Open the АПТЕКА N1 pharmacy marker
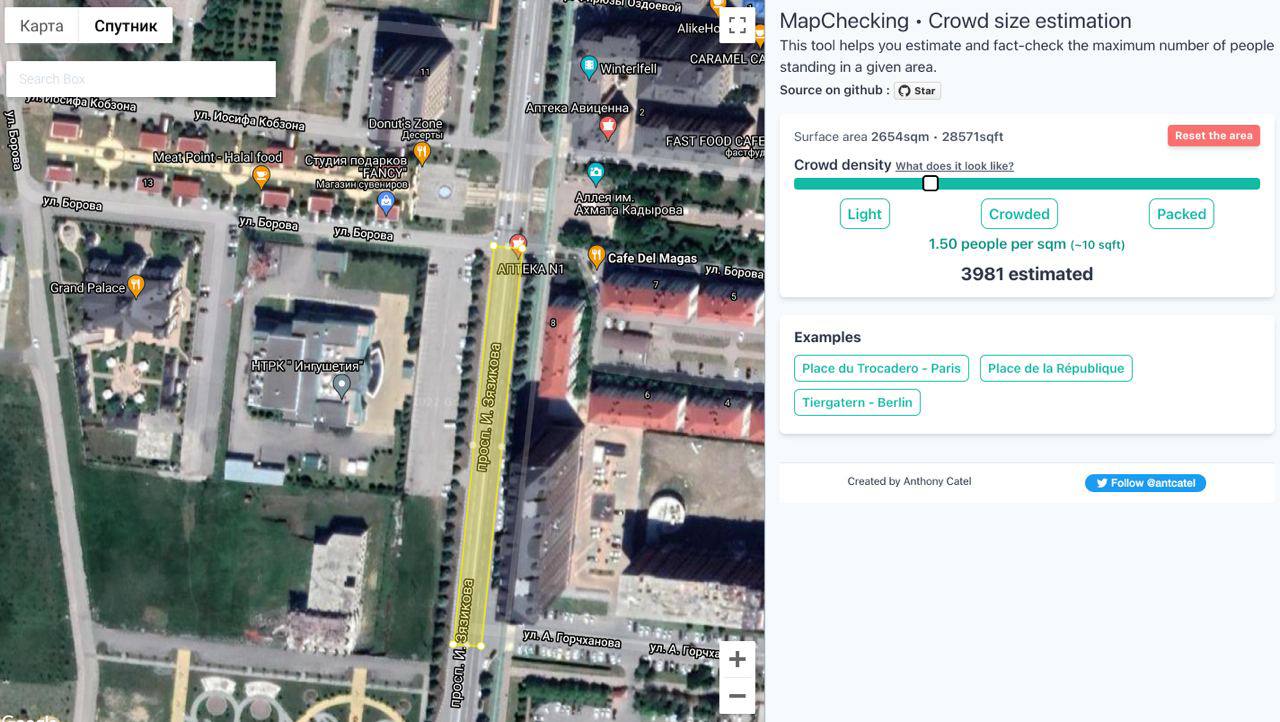Viewport: 1280px width, 722px height. (x=518, y=245)
